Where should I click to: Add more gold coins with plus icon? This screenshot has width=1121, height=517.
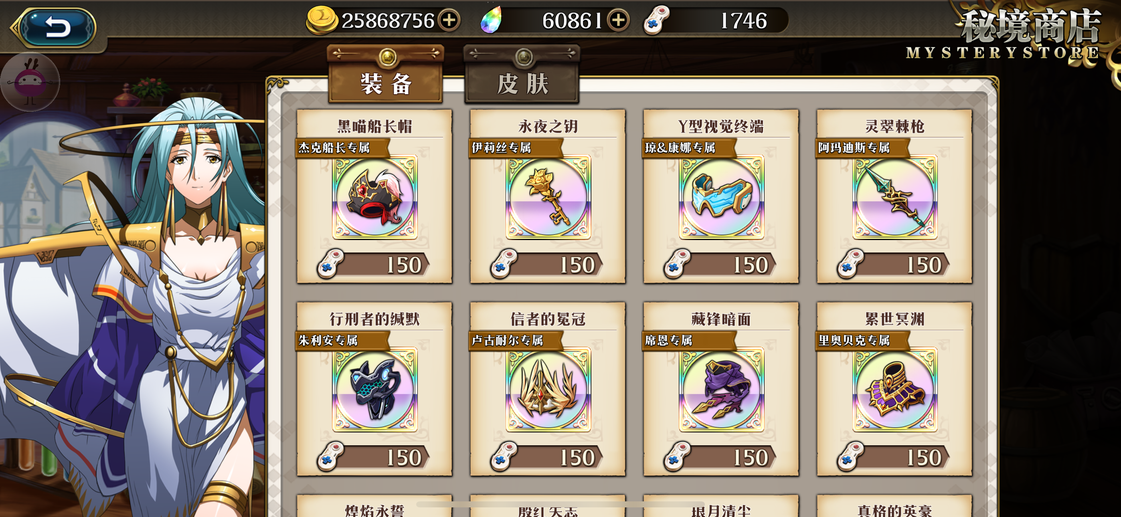coord(448,21)
